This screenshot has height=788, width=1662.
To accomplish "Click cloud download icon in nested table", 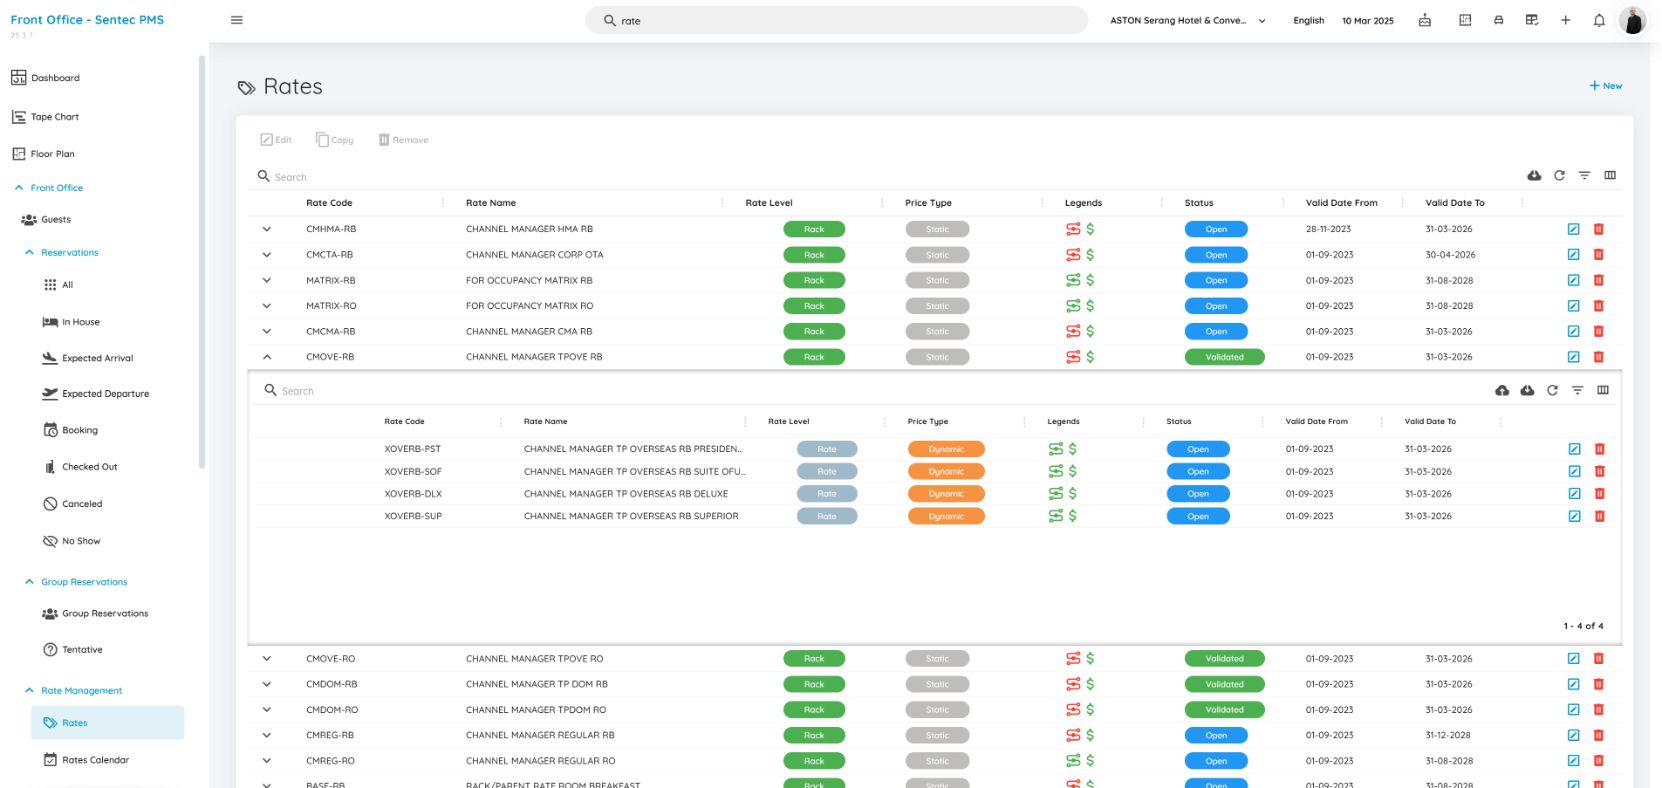I will (1527, 391).
